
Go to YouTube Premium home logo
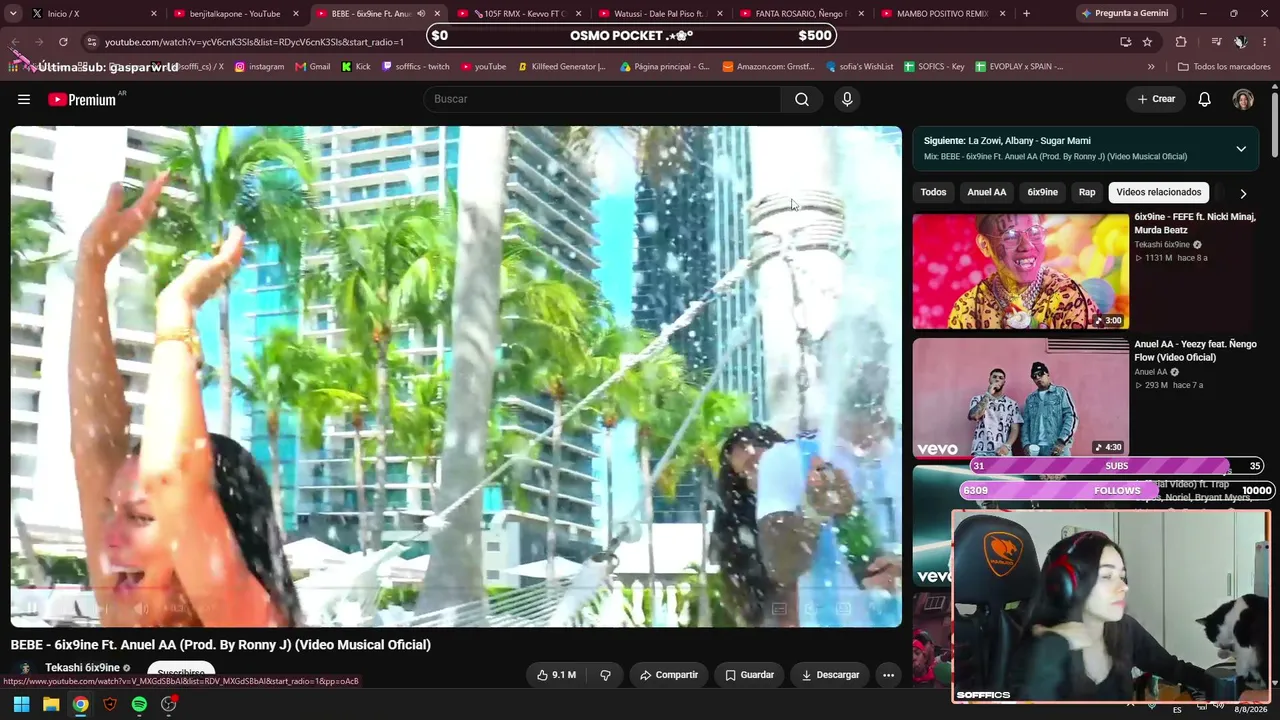(82, 99)
